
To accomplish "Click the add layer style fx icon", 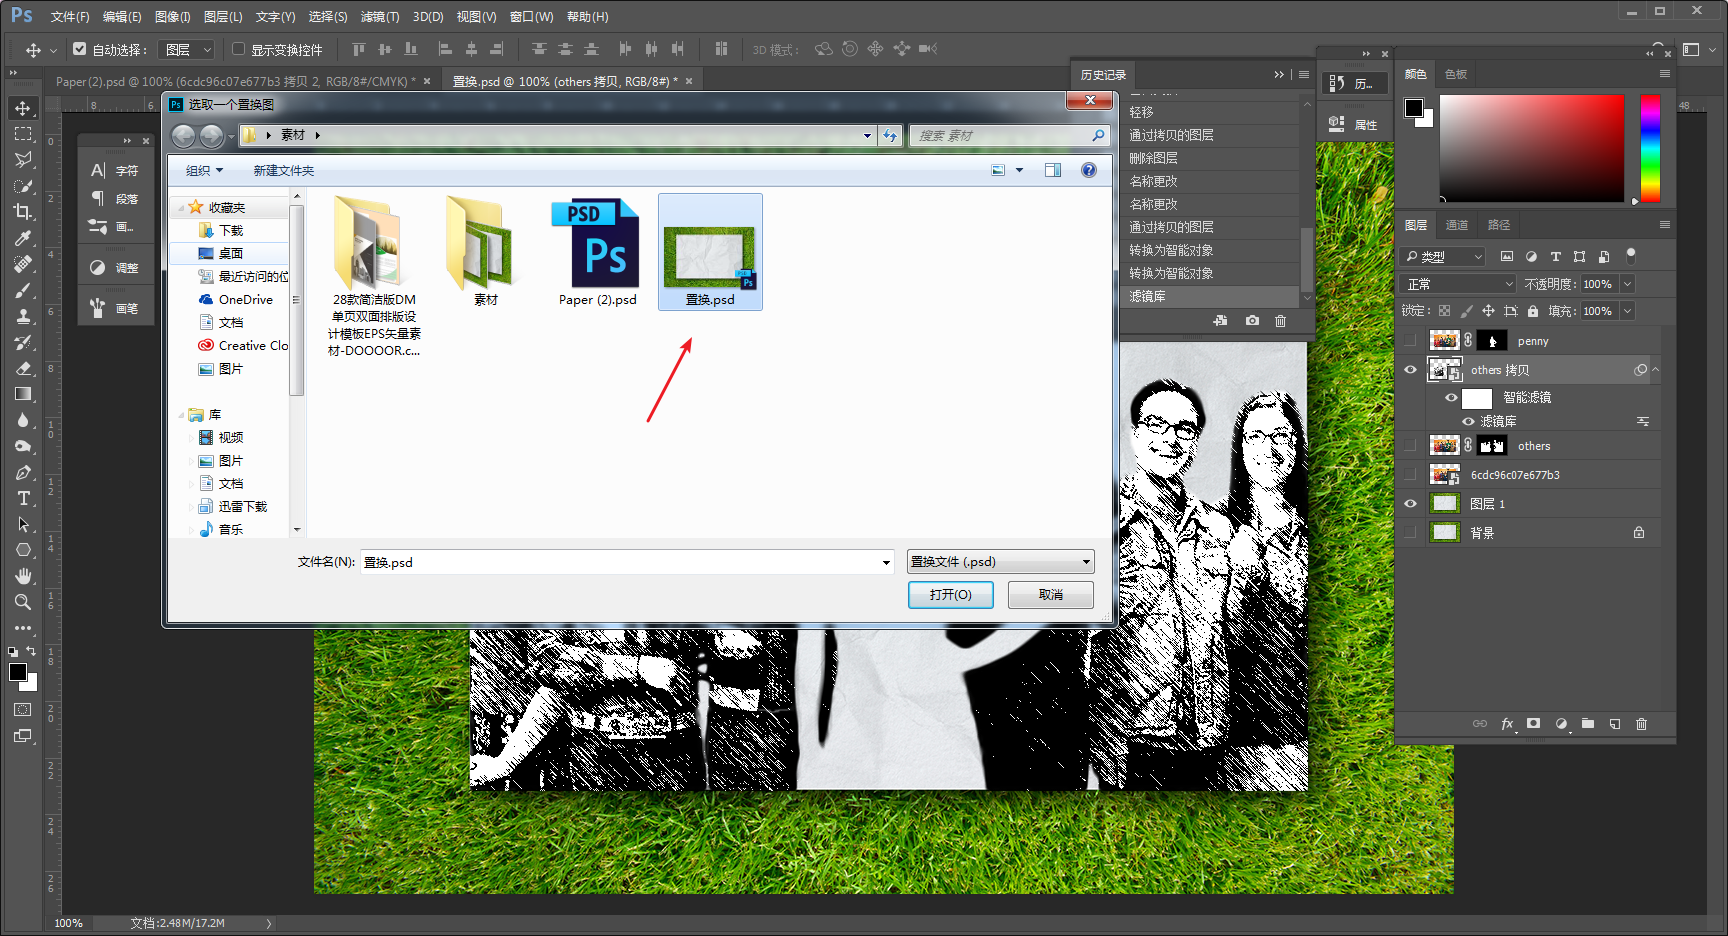I will tap(1507, 724).
